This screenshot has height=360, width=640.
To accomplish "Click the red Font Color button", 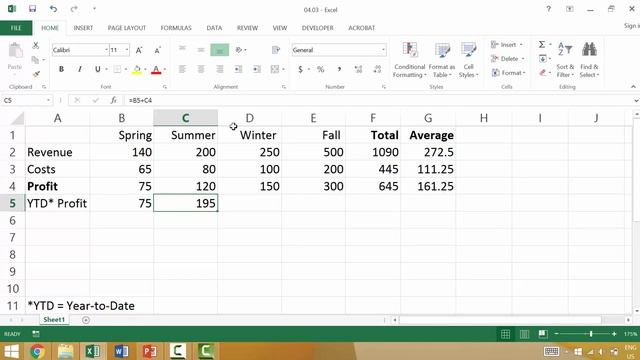I will (x=156, y=69).
